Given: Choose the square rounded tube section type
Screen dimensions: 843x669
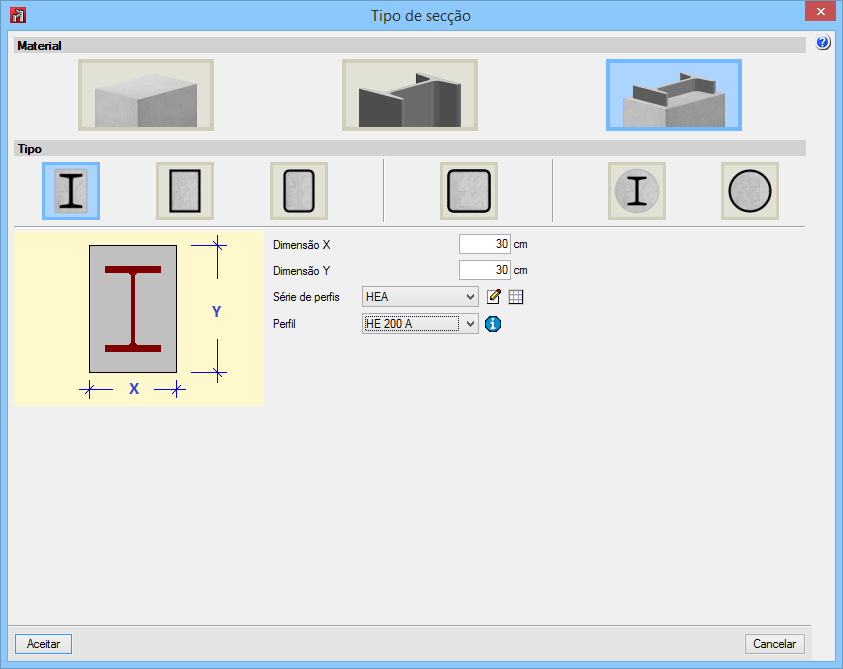Looking at the screenshot, I should click(469, 190).
